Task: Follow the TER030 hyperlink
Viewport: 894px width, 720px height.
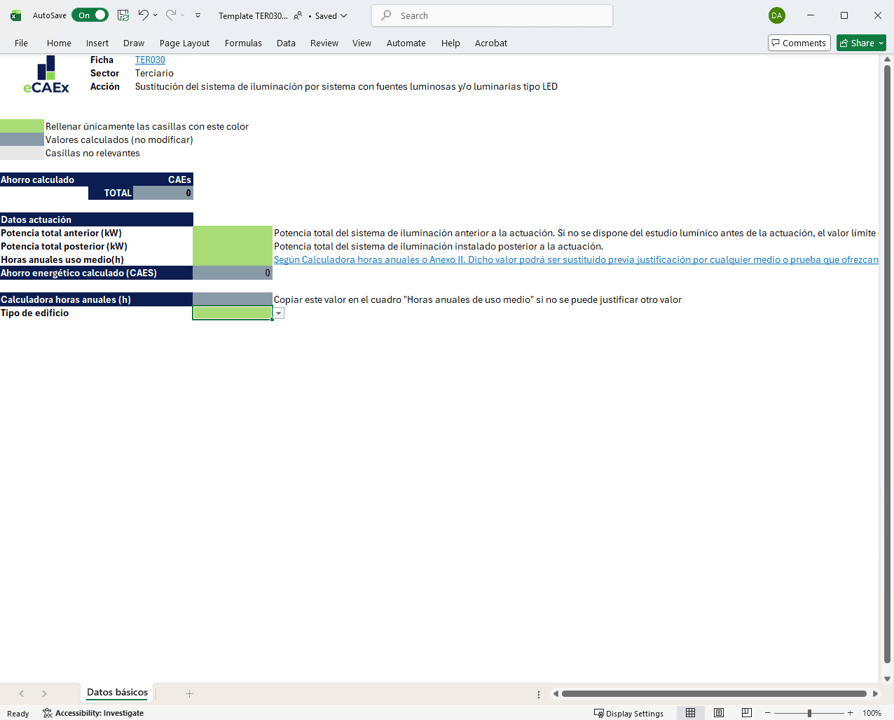Action: [x=148, y=59]
